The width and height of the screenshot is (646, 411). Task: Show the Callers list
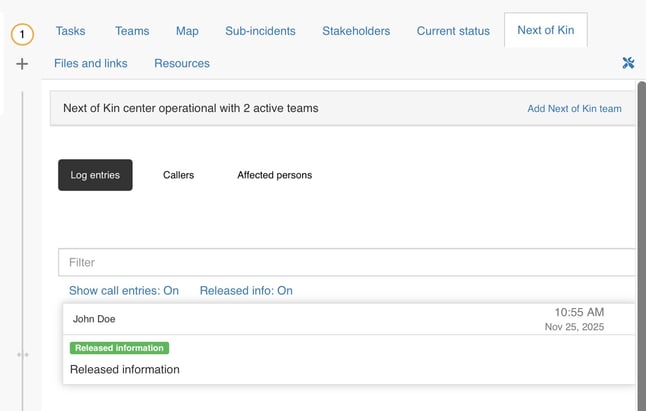[178, 175]
